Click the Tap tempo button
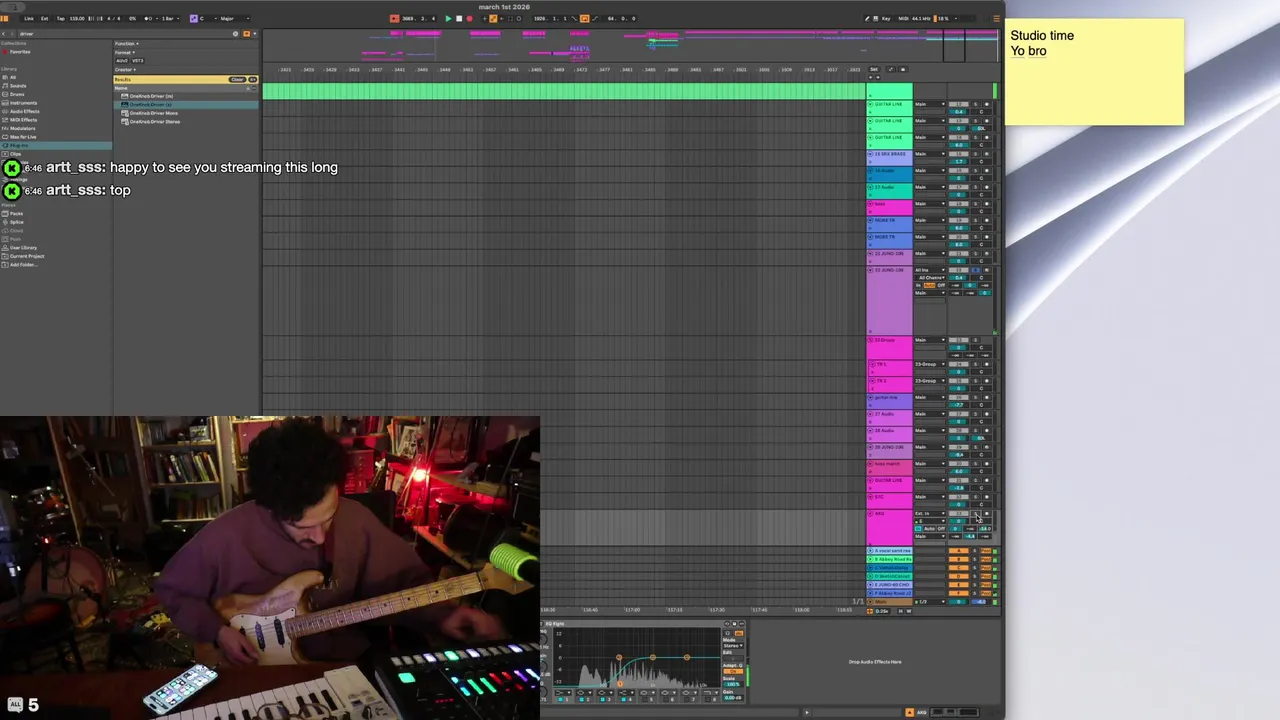Screen dimensions: 1280x720 pos(60,18)
